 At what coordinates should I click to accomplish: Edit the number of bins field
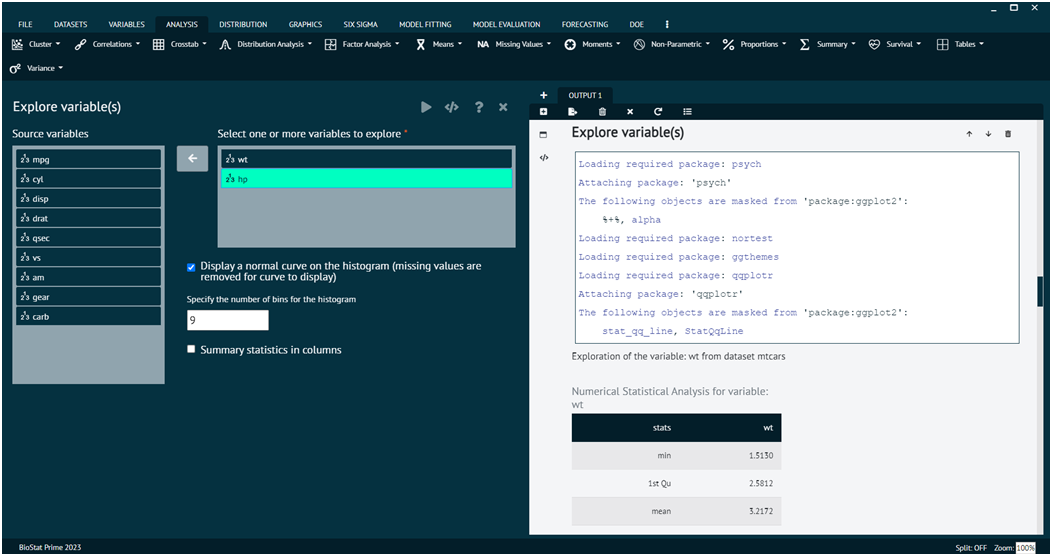(x=227, y=321)
